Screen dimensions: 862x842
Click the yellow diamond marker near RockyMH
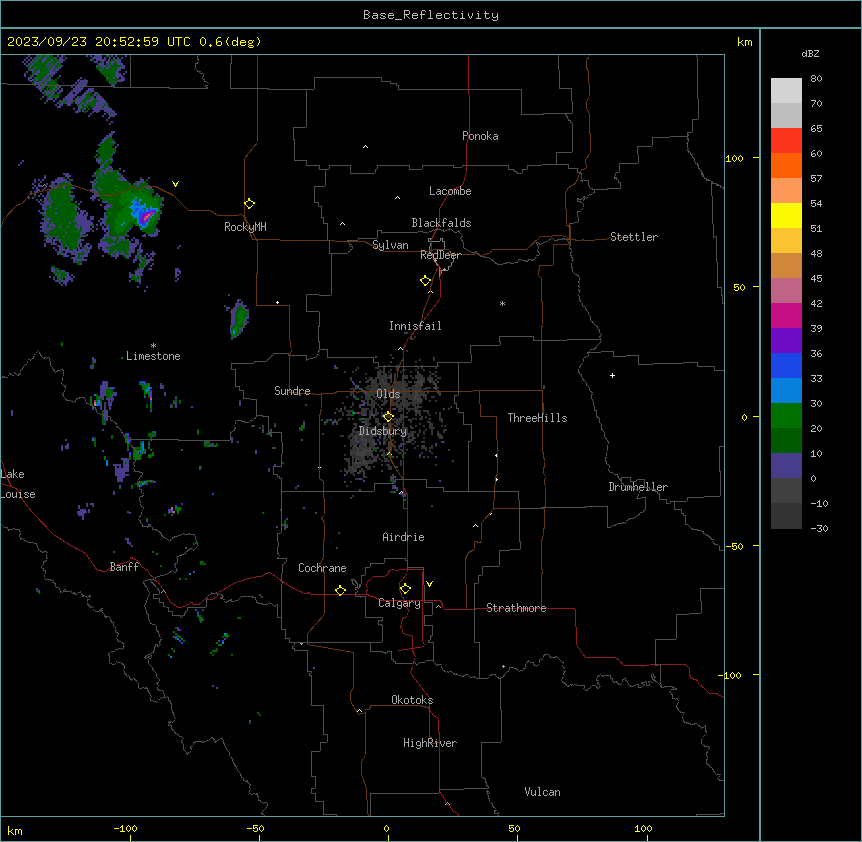pyautogui.click(x=250, y=204)
